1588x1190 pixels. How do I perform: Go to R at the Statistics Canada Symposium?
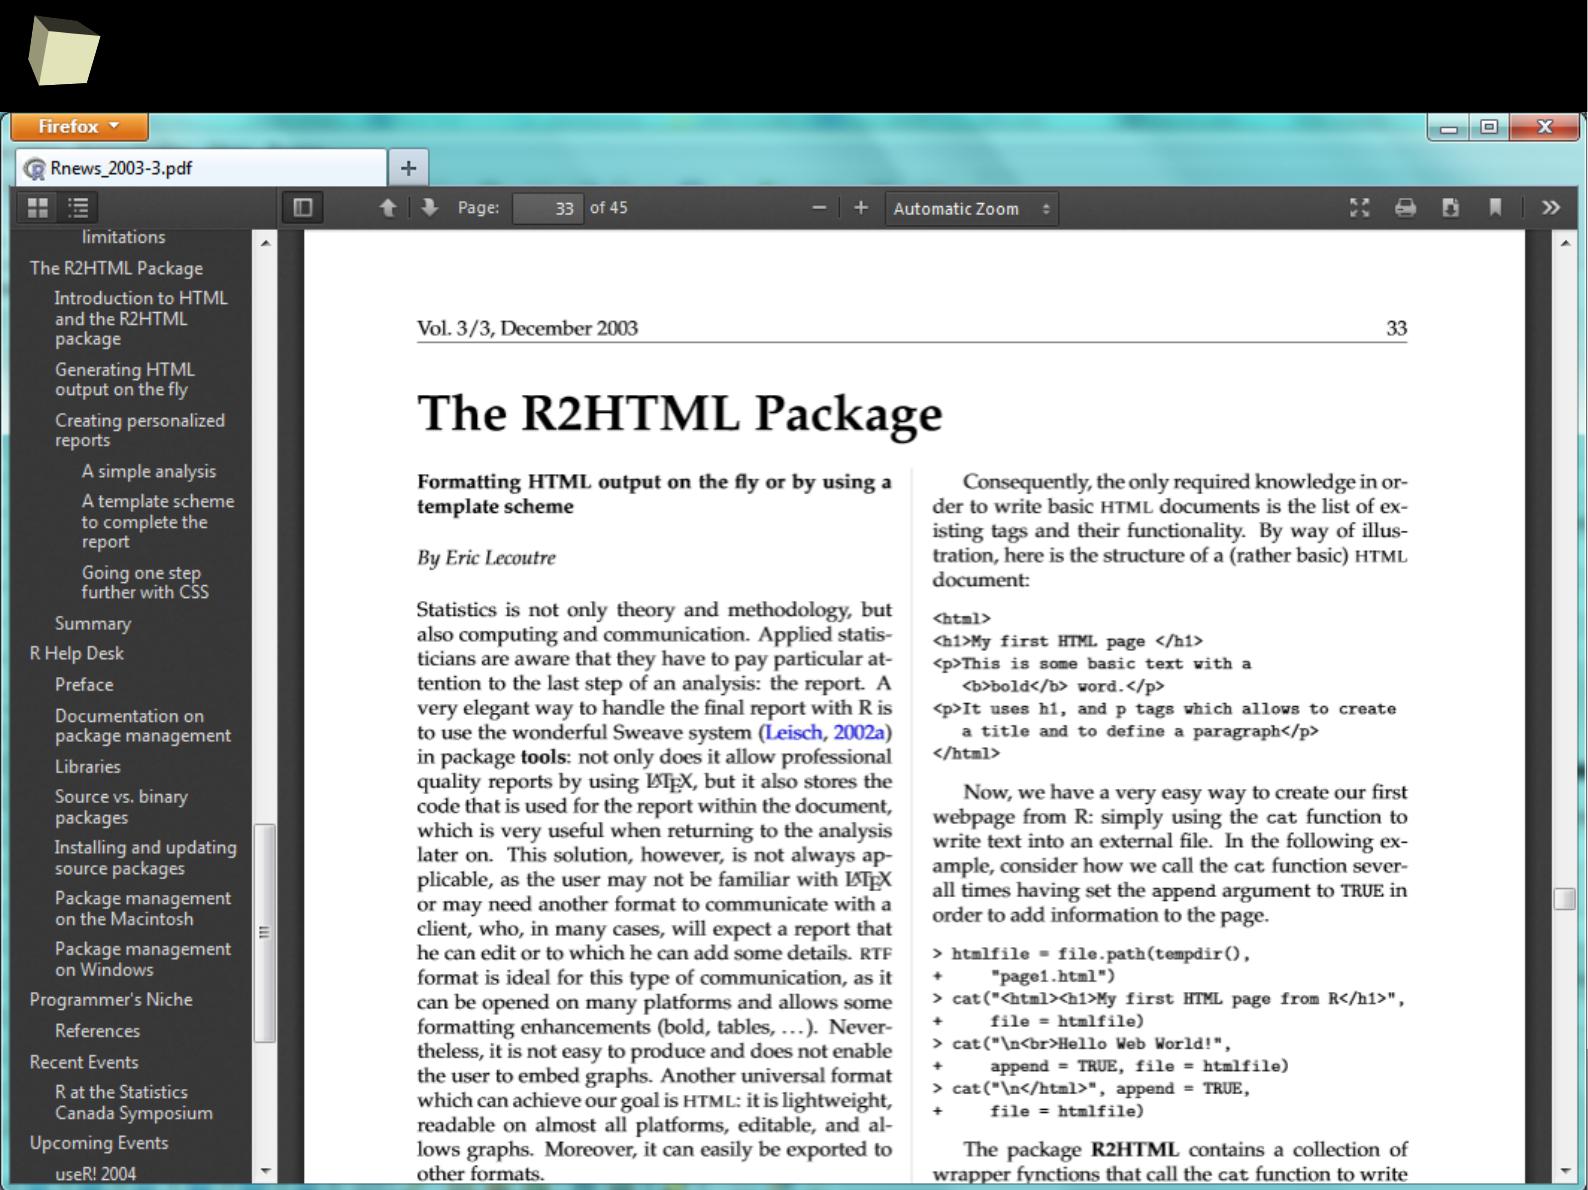(x=134, y=1102)
